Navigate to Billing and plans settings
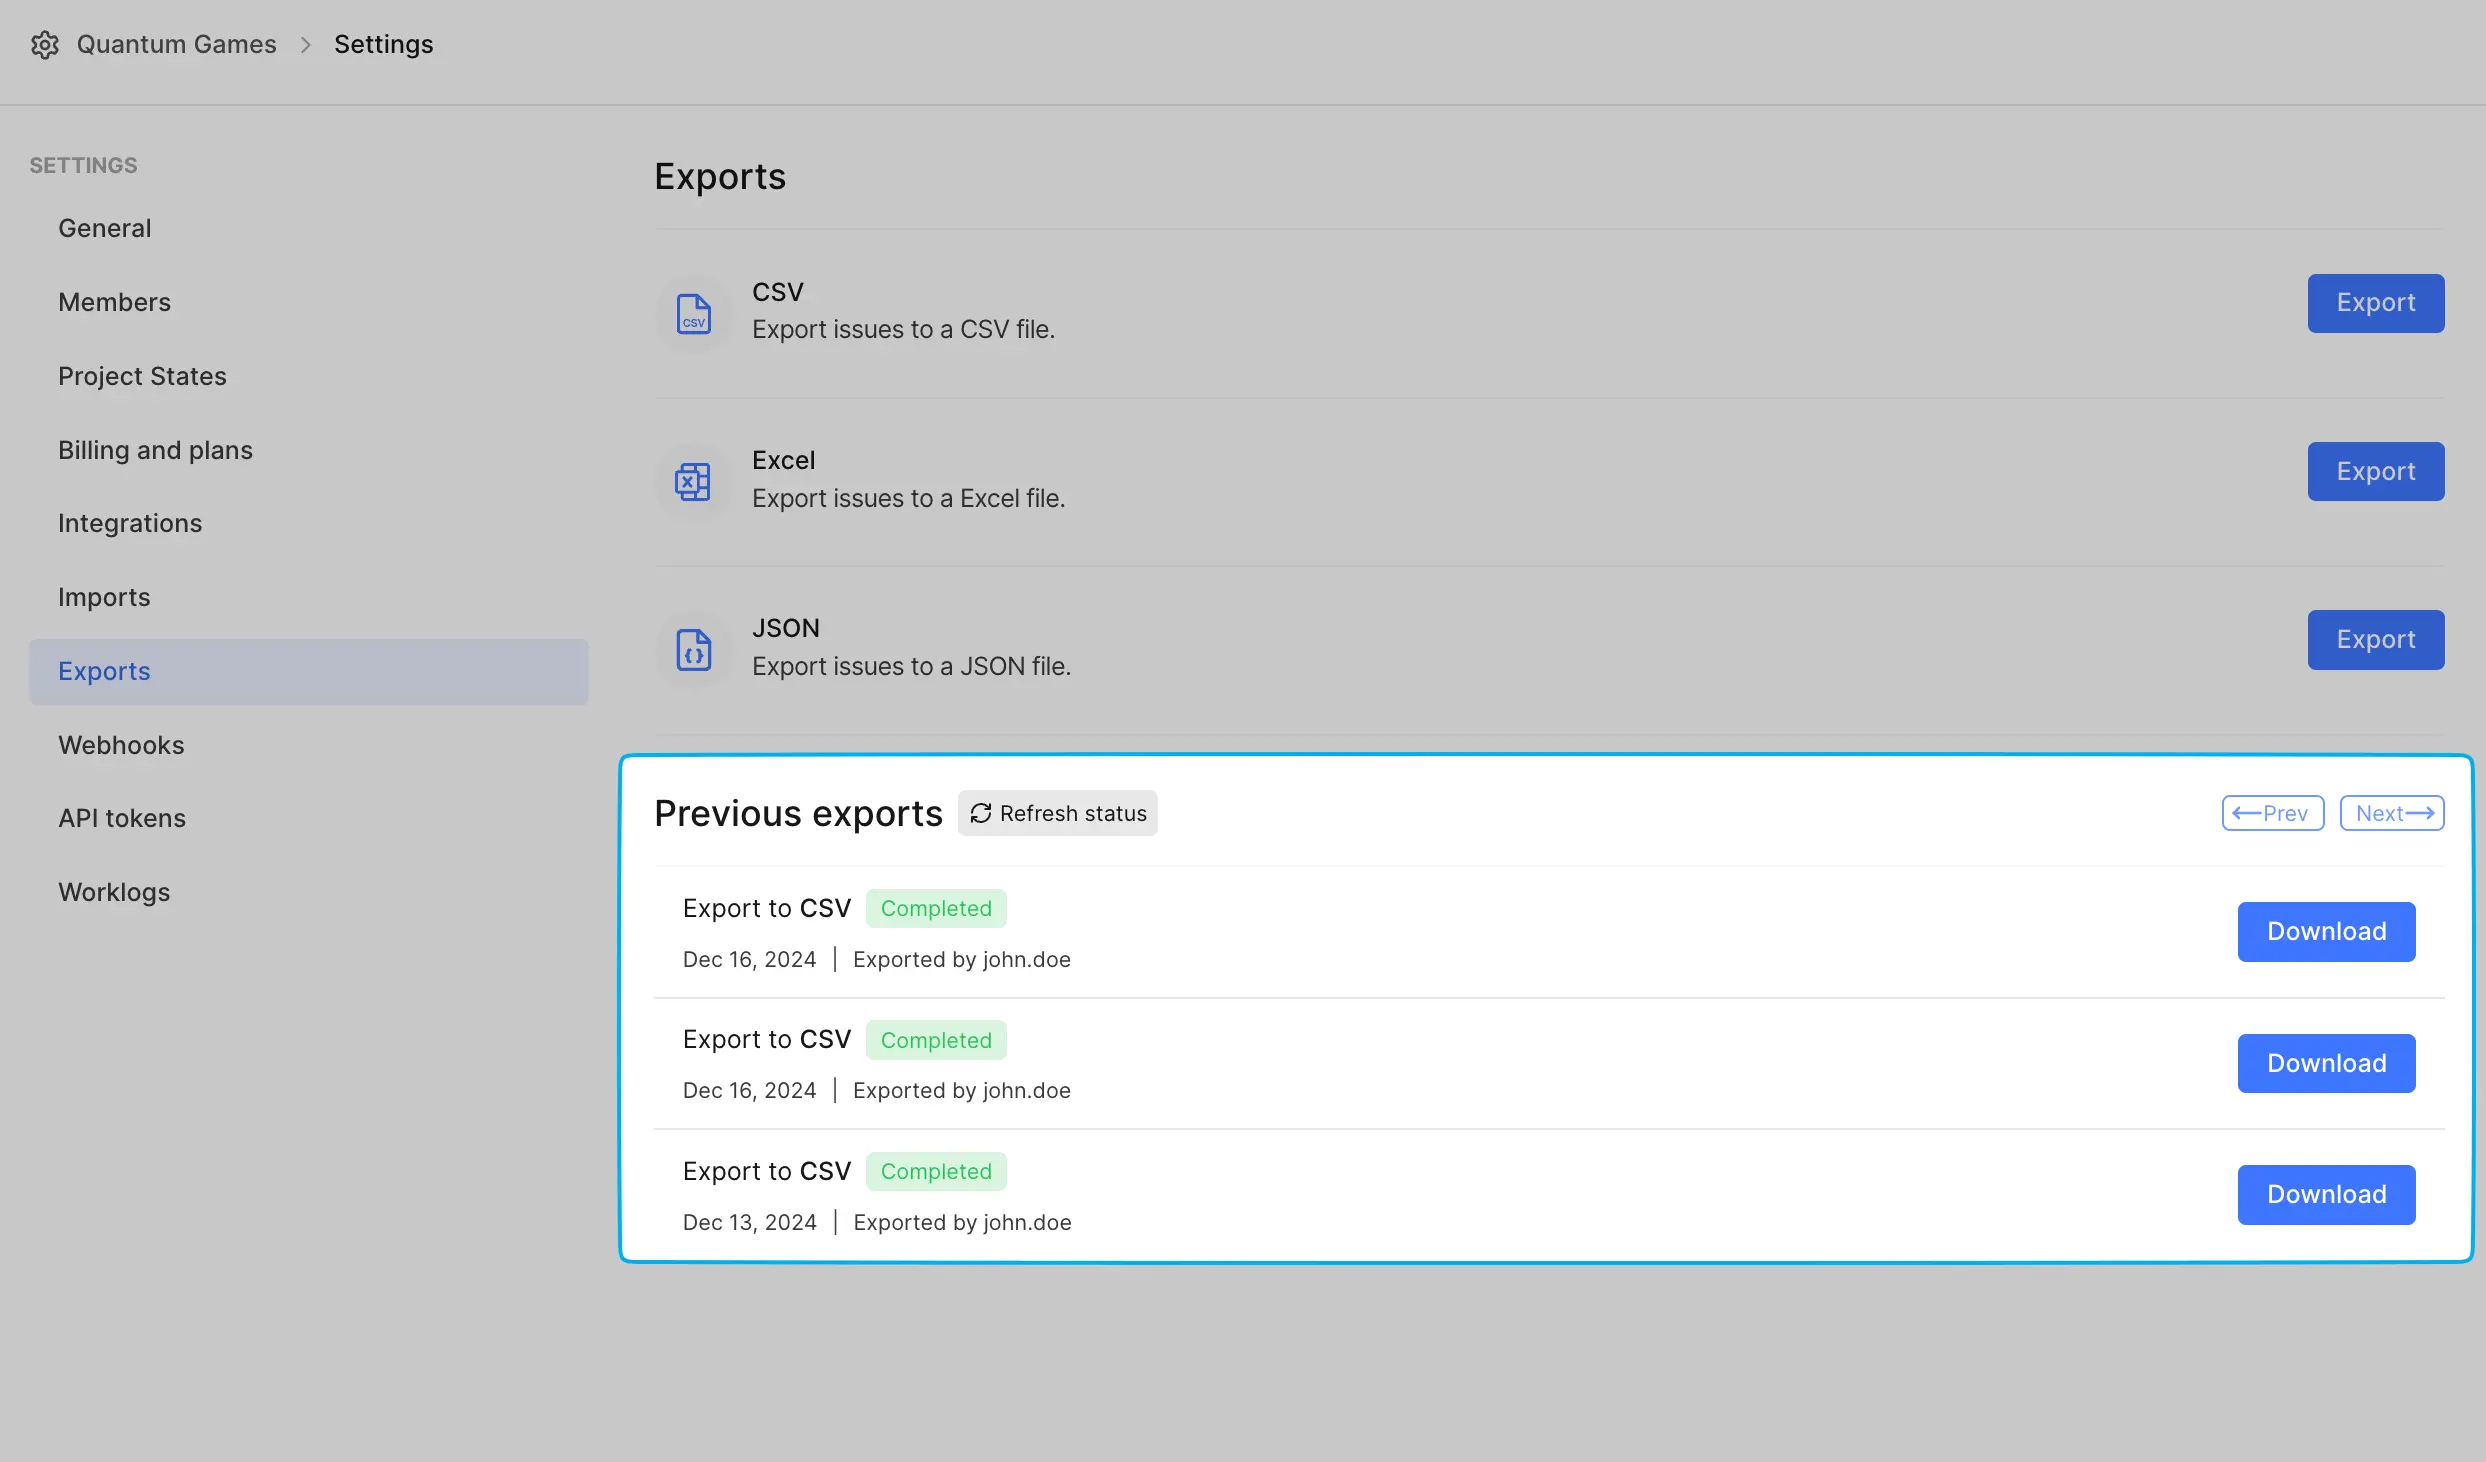The height and width of the screenshot is (1462, 2486). tap(153, 449)
